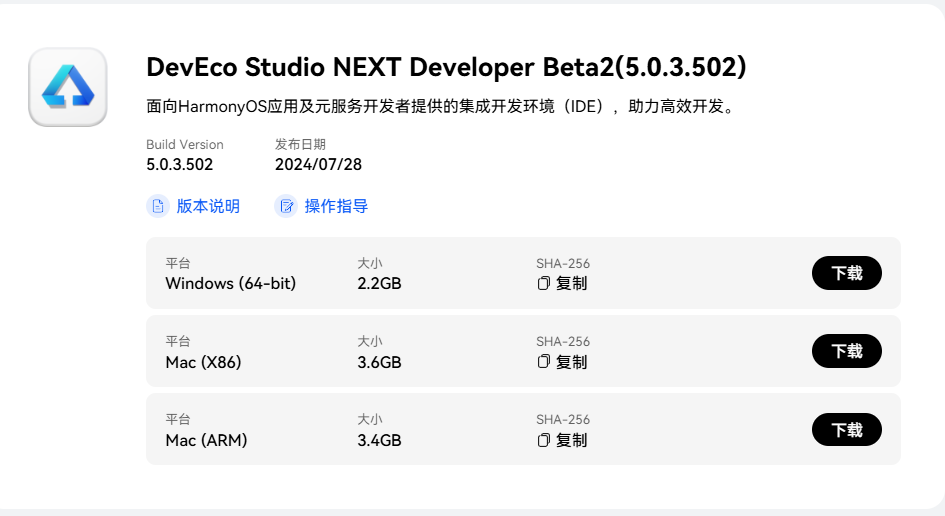Copy SHA-256 via 复制 text for Mac (ARM)
Viewport: 945px width, 516px height.
(x=571, y=440)
